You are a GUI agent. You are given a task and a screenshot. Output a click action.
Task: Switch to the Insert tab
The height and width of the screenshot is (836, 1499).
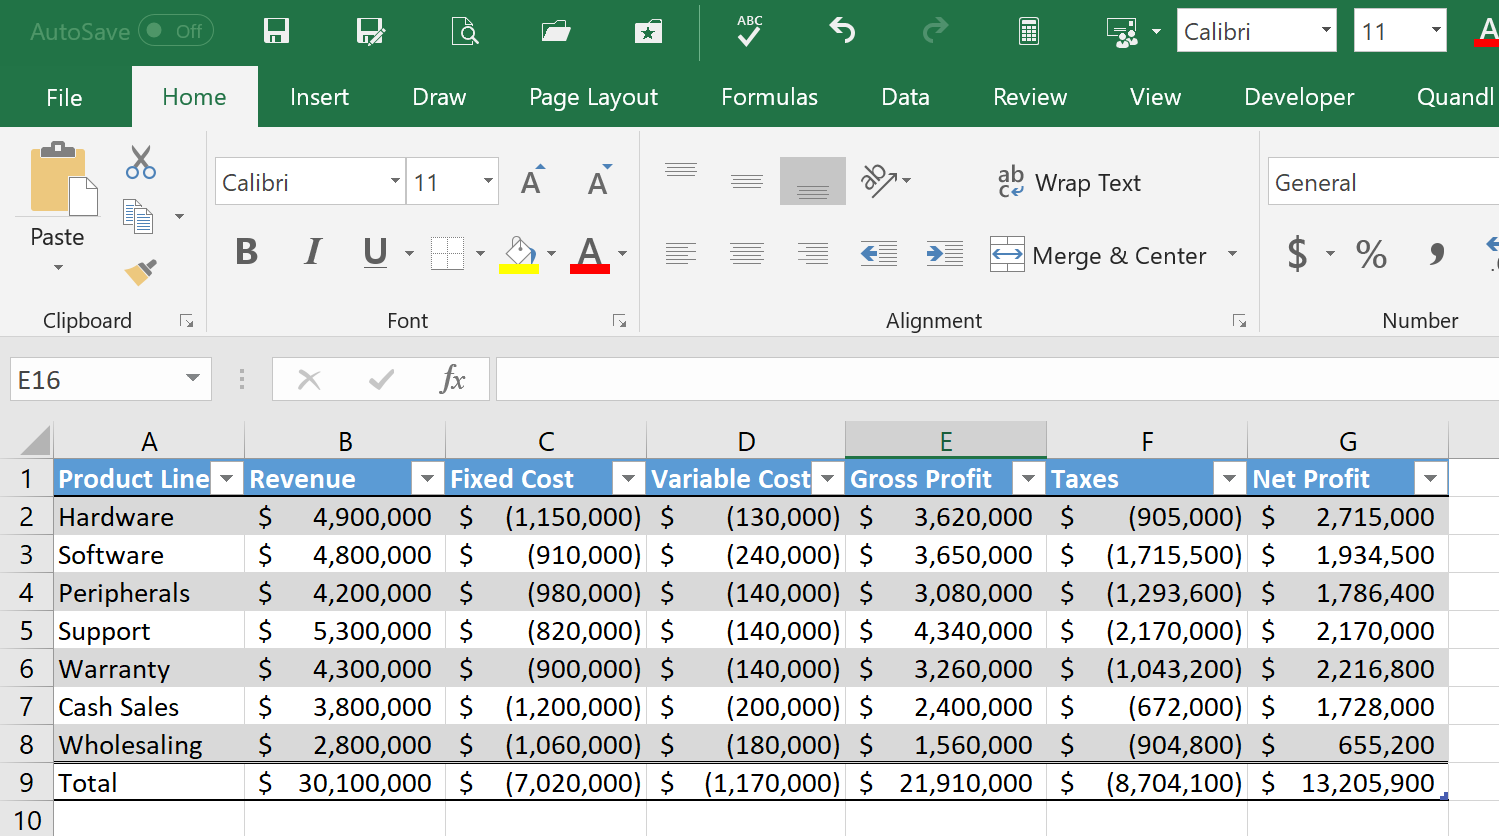[319, 97]
